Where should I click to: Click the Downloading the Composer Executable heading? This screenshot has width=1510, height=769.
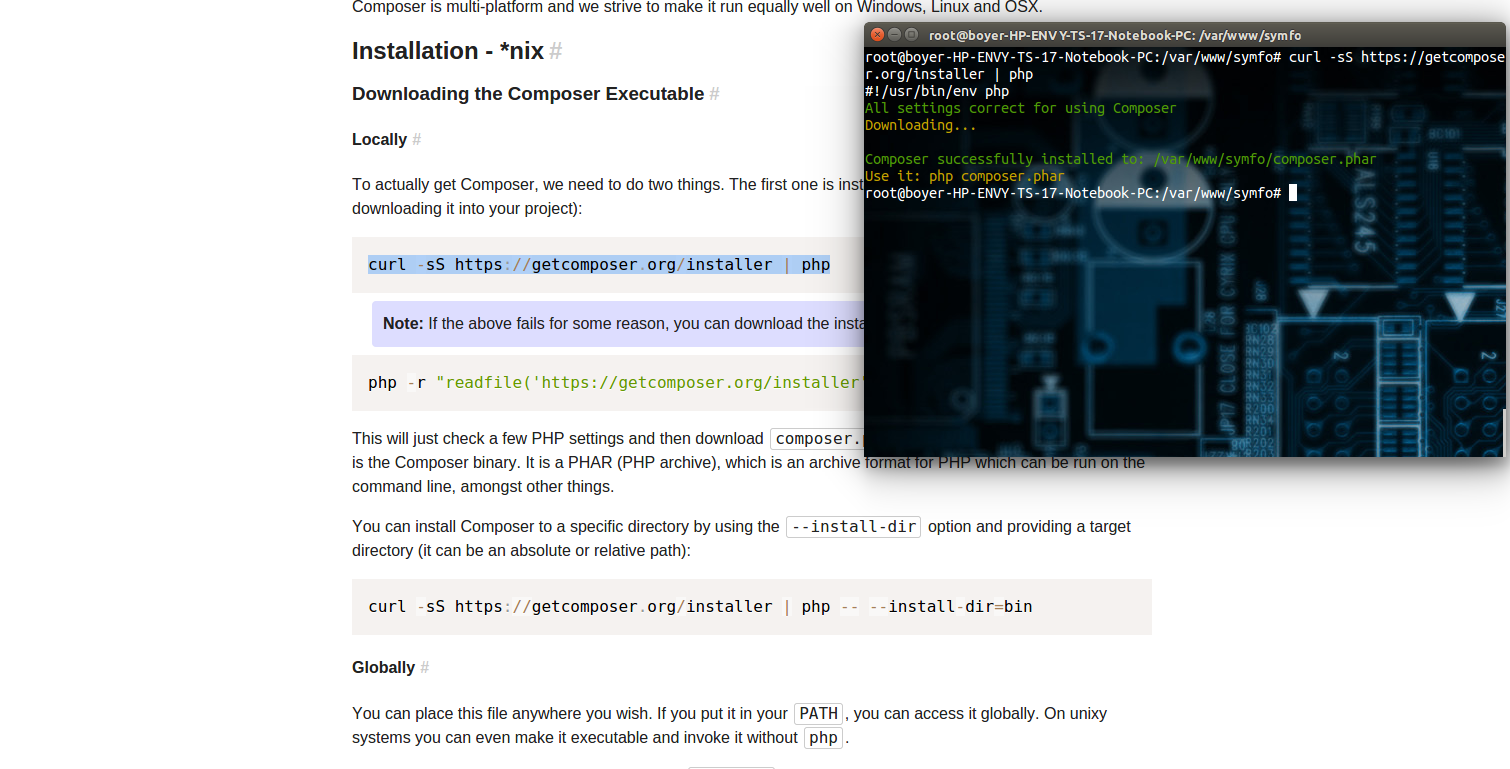coord(528,94)
